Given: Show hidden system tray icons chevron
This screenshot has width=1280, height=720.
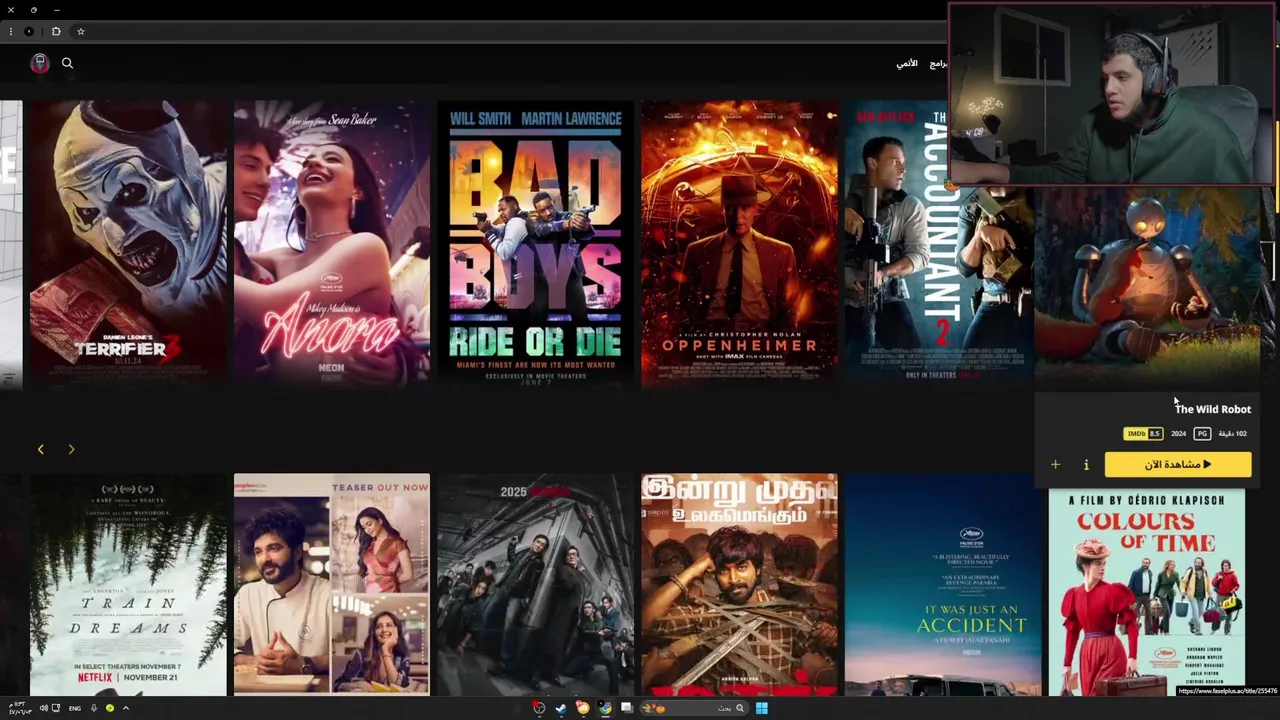Looking at the screenshot, I should (x=125, y=708).
